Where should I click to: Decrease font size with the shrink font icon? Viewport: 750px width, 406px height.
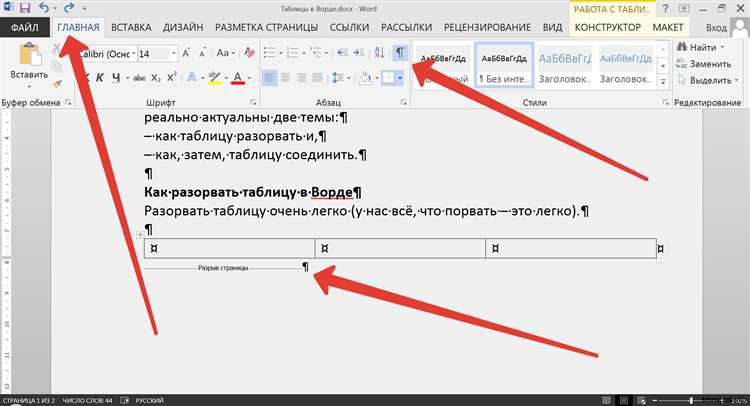[202, 54]
